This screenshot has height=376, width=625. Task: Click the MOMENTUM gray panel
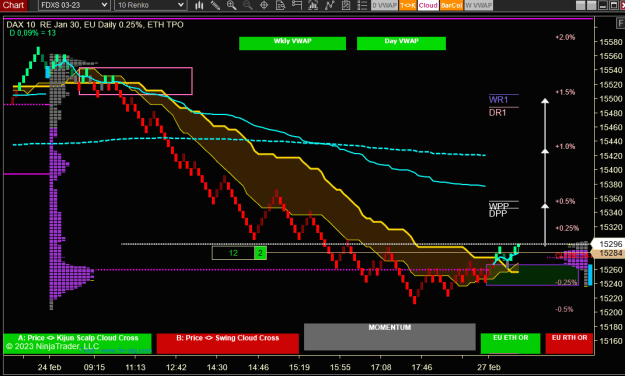tap(389, 337)
